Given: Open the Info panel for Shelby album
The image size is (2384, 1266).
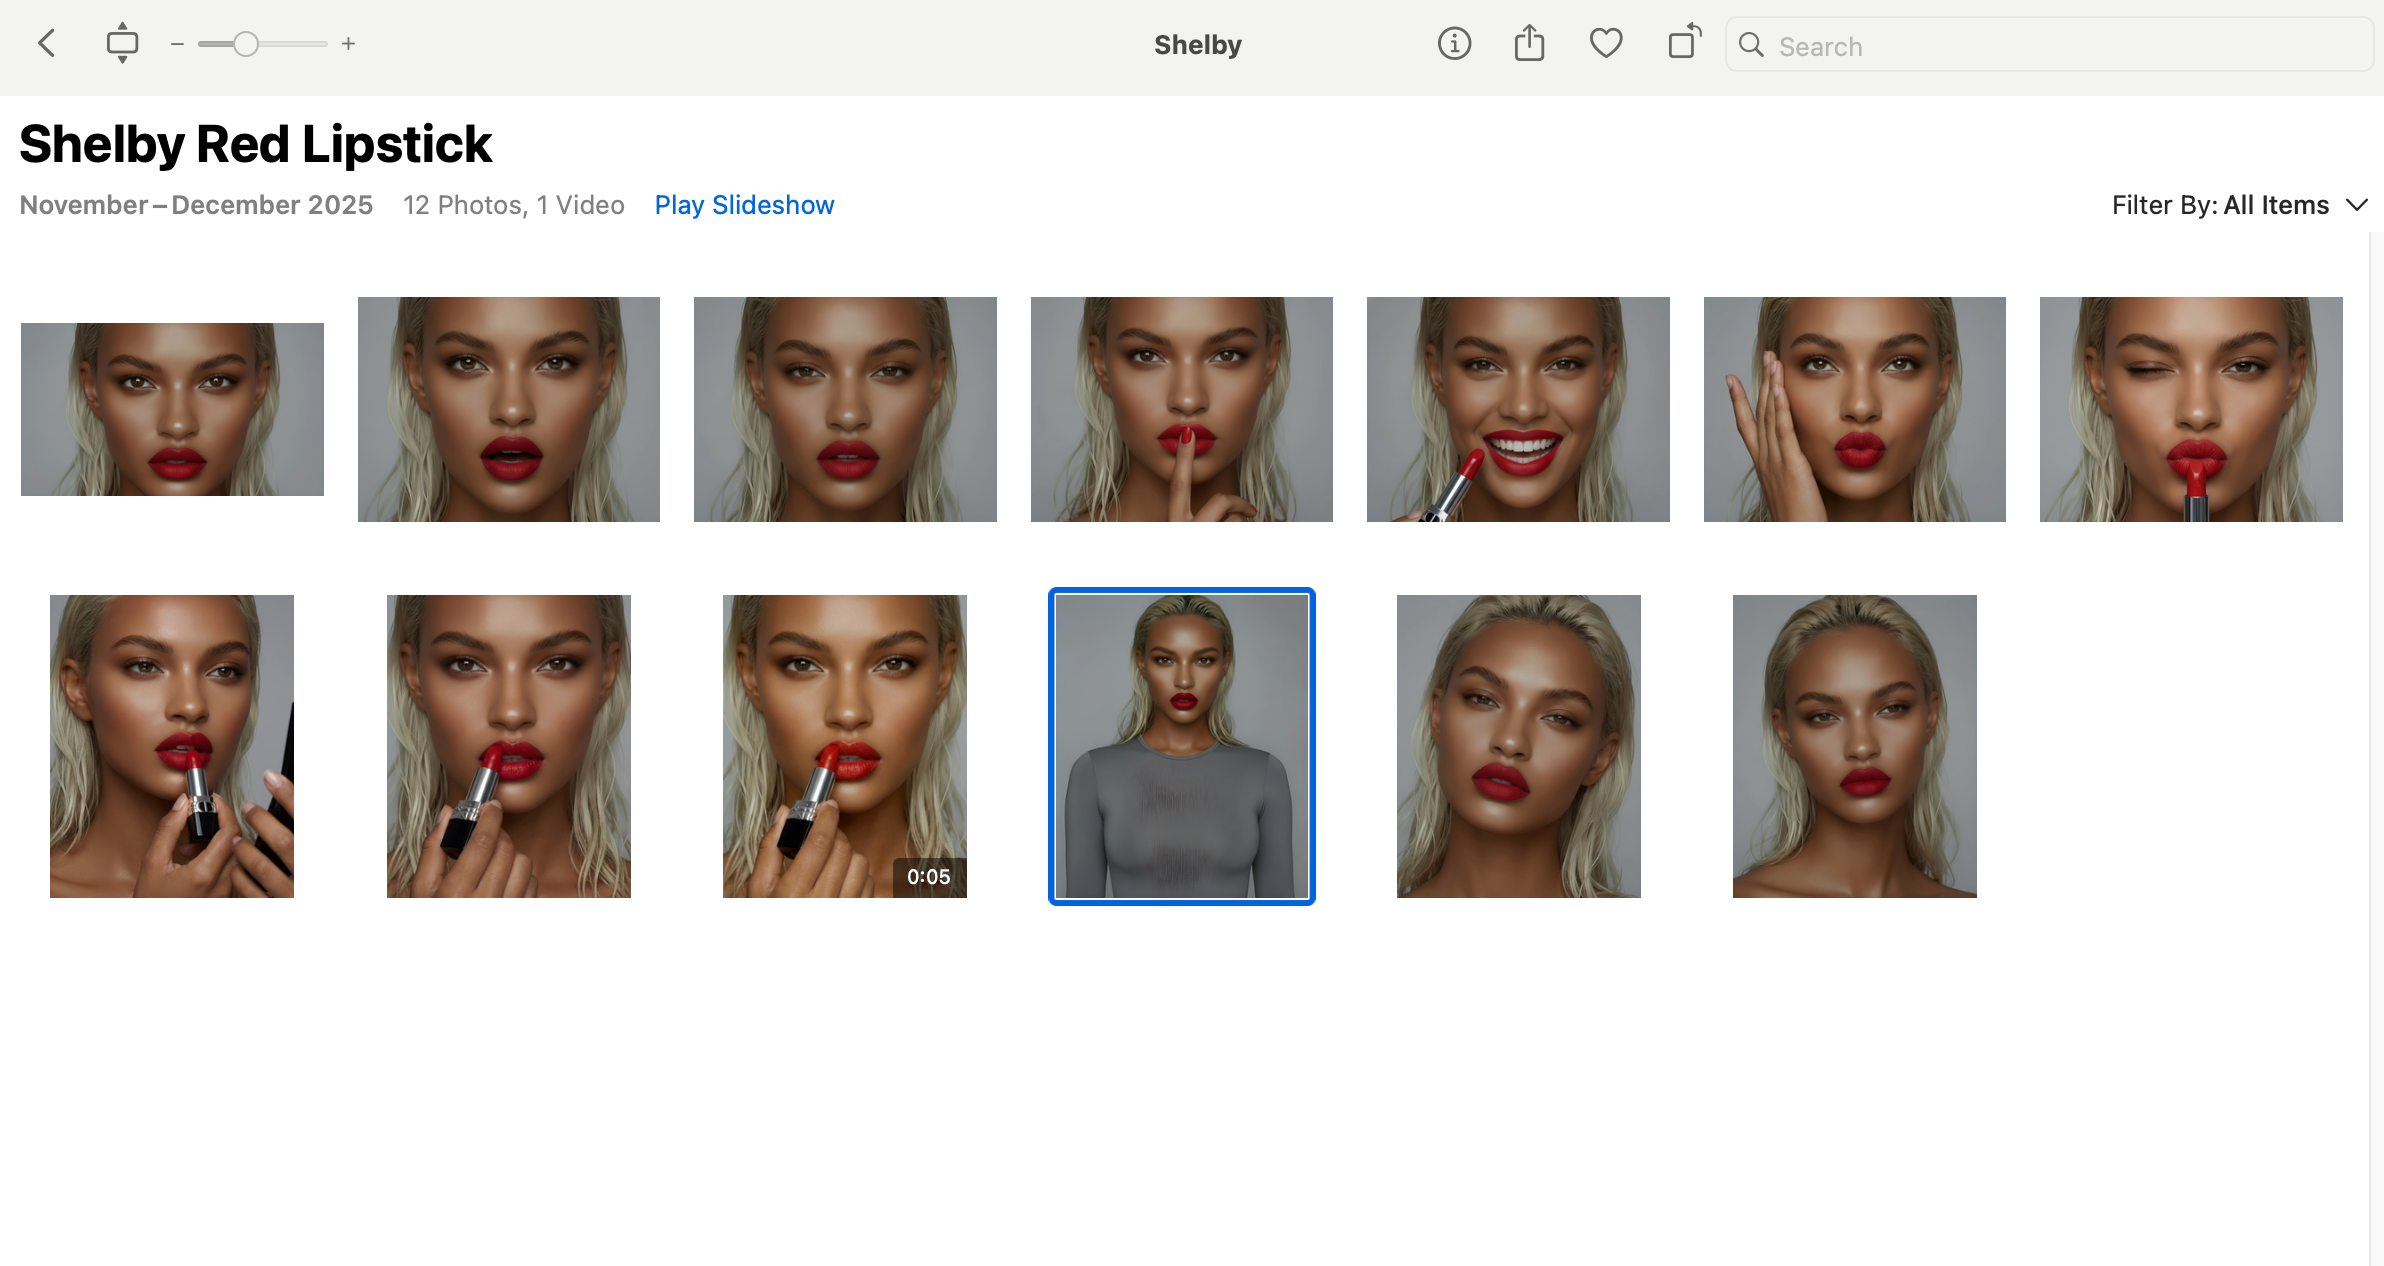Looking at the screenshot, I should point(1454,43).
